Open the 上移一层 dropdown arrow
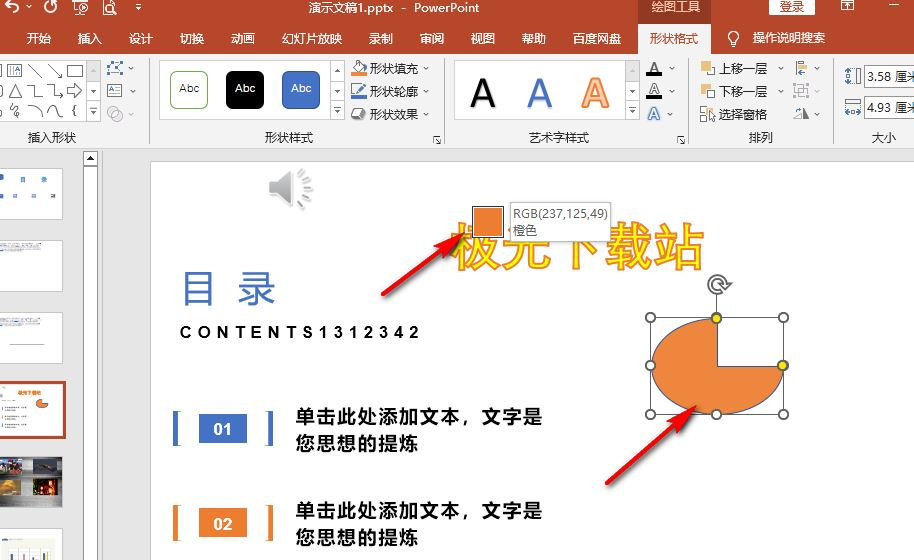 pos(781,69)
